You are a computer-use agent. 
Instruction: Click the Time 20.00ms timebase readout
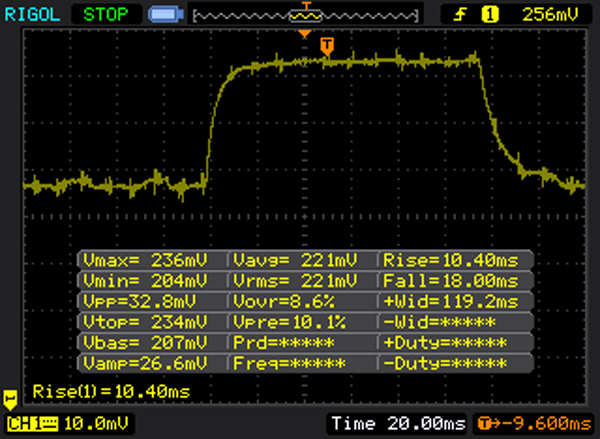pyautogui.click(x=399, y=424)
